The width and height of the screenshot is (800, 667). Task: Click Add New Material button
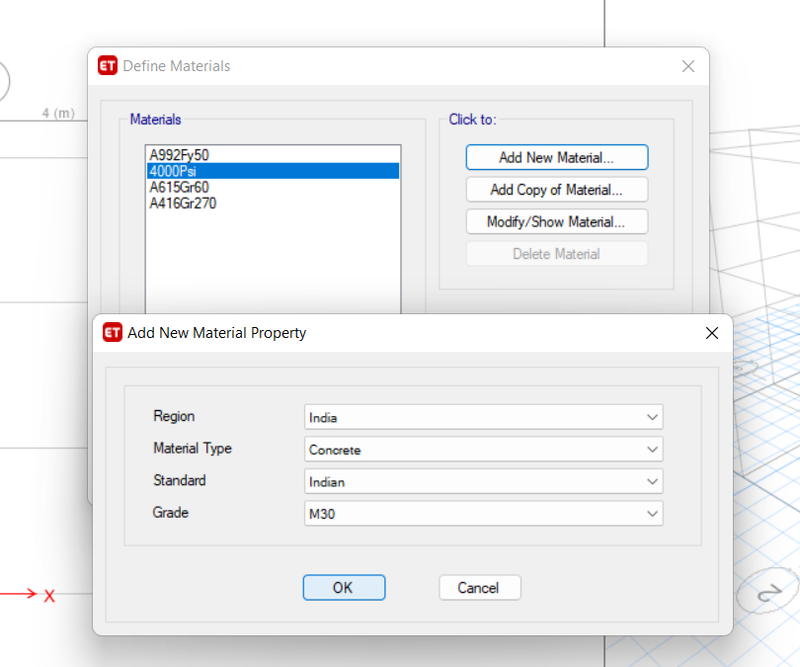[x=557, y=157]
